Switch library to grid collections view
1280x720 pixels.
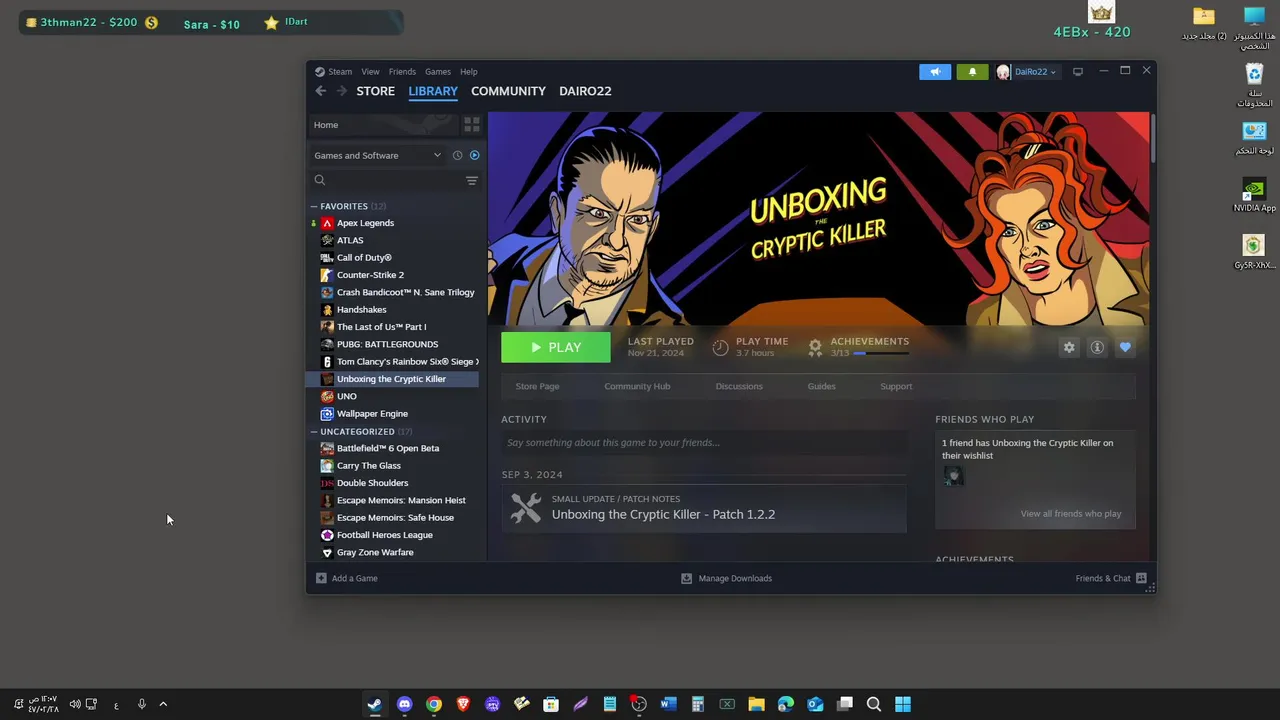(472, 125)
